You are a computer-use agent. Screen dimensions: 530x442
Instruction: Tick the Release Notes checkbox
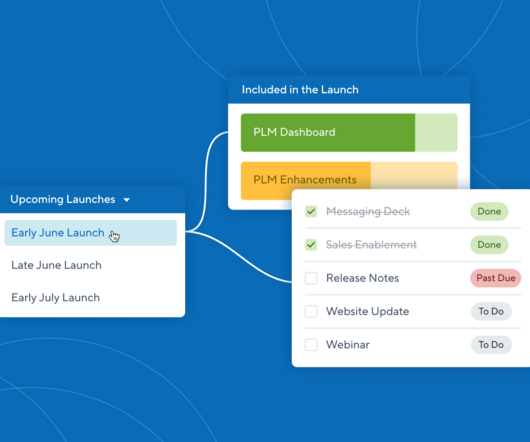(311, 278)
